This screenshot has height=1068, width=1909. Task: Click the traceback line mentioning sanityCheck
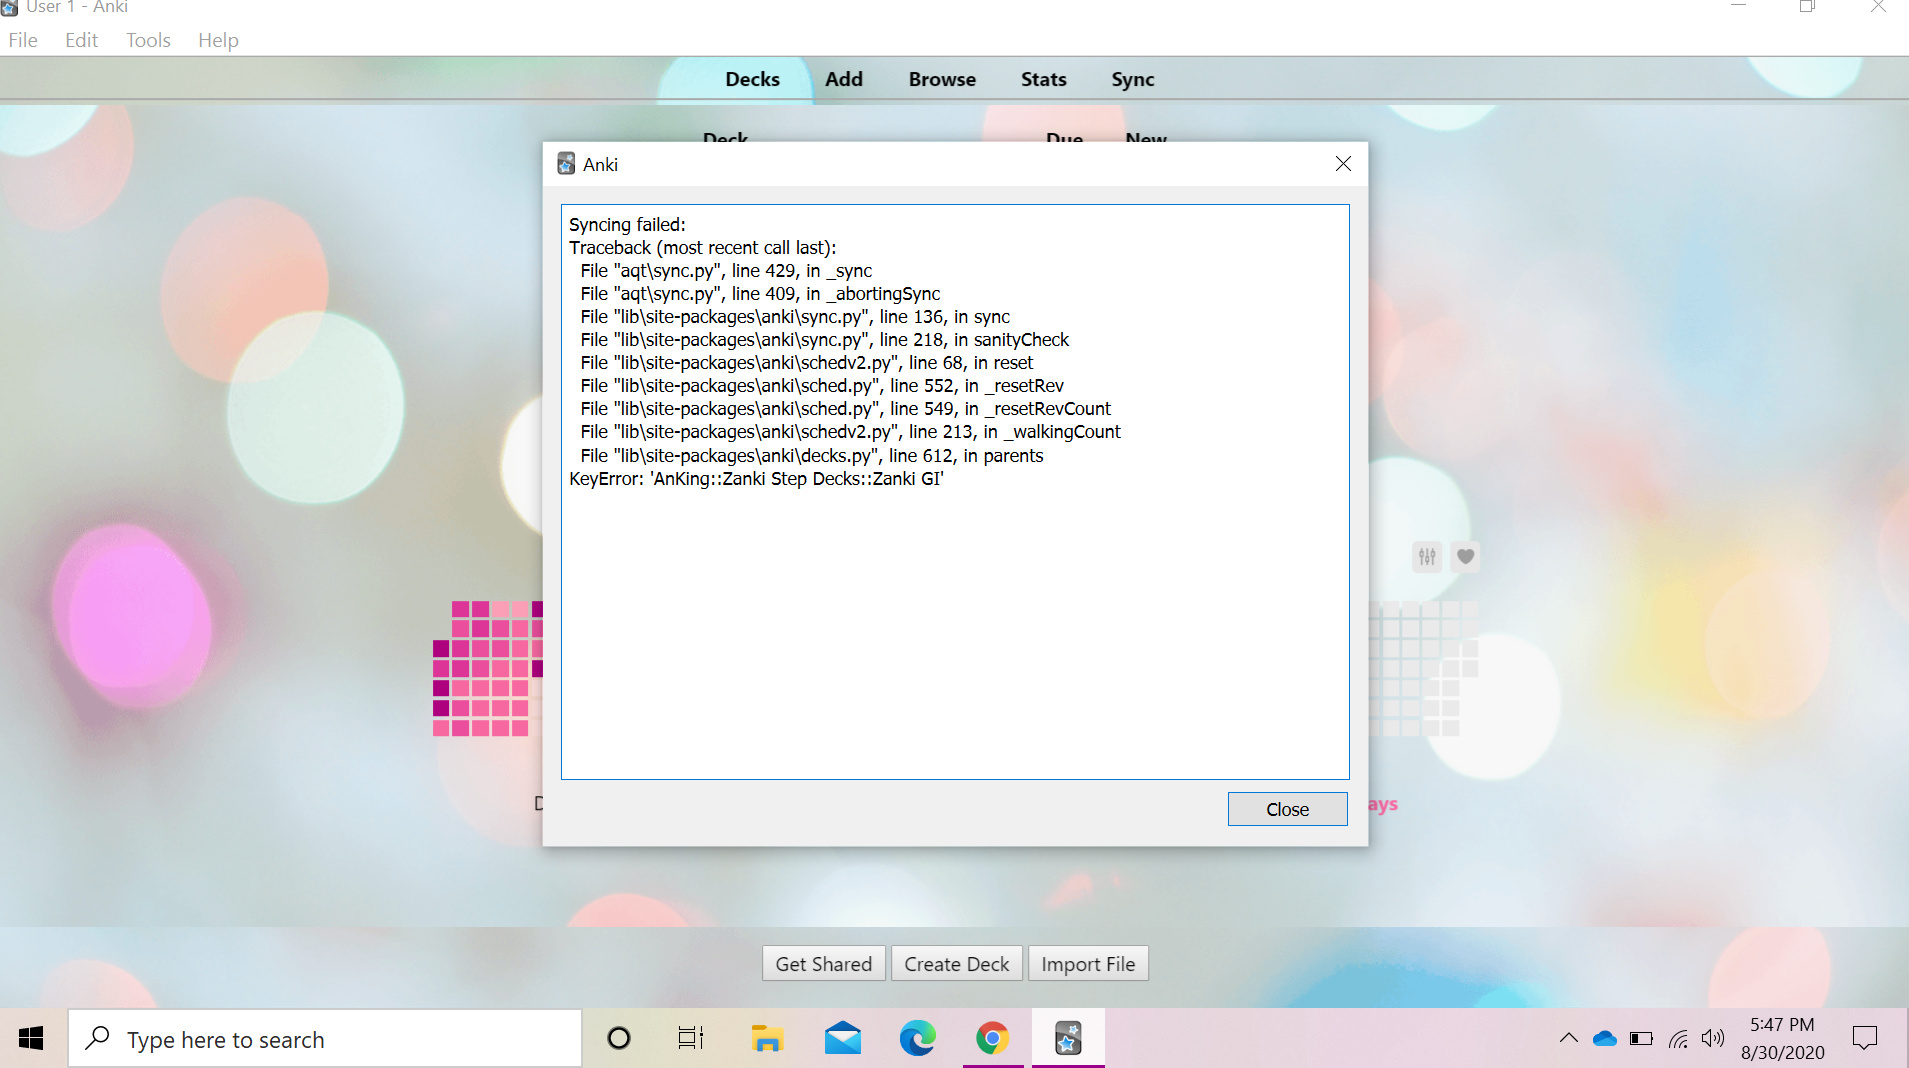point(824,340)
